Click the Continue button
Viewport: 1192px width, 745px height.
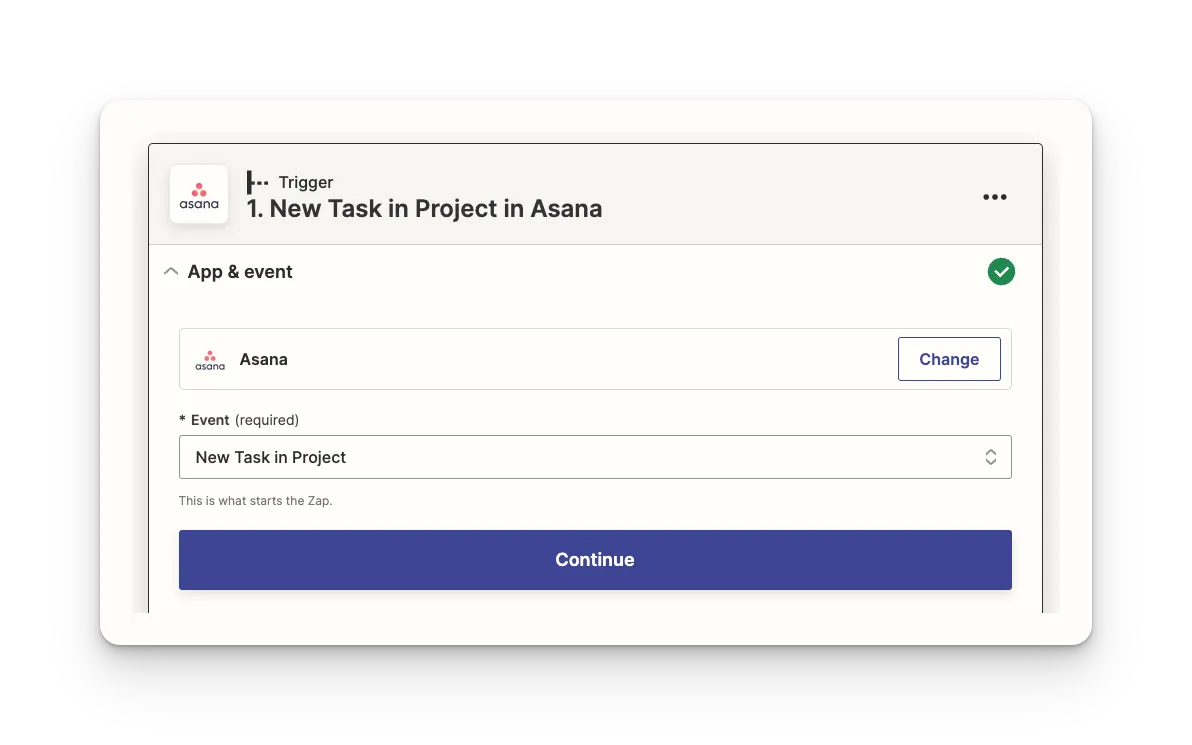coord(595,560)
